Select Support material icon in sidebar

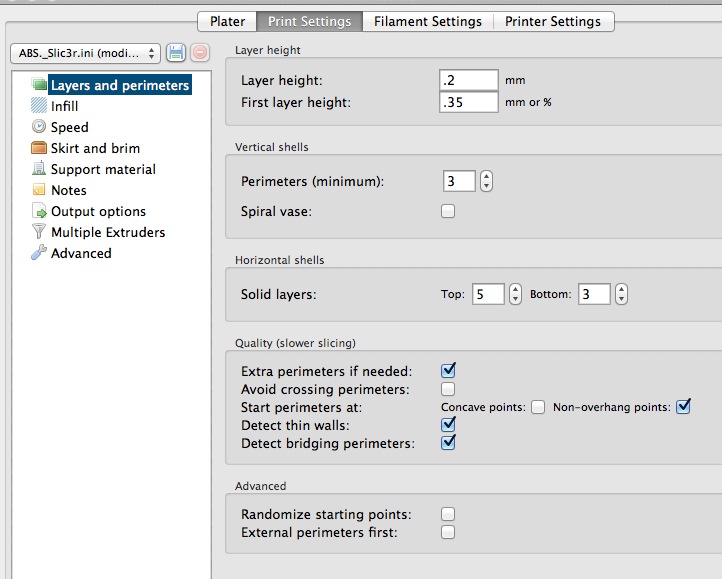pos(39,169)
